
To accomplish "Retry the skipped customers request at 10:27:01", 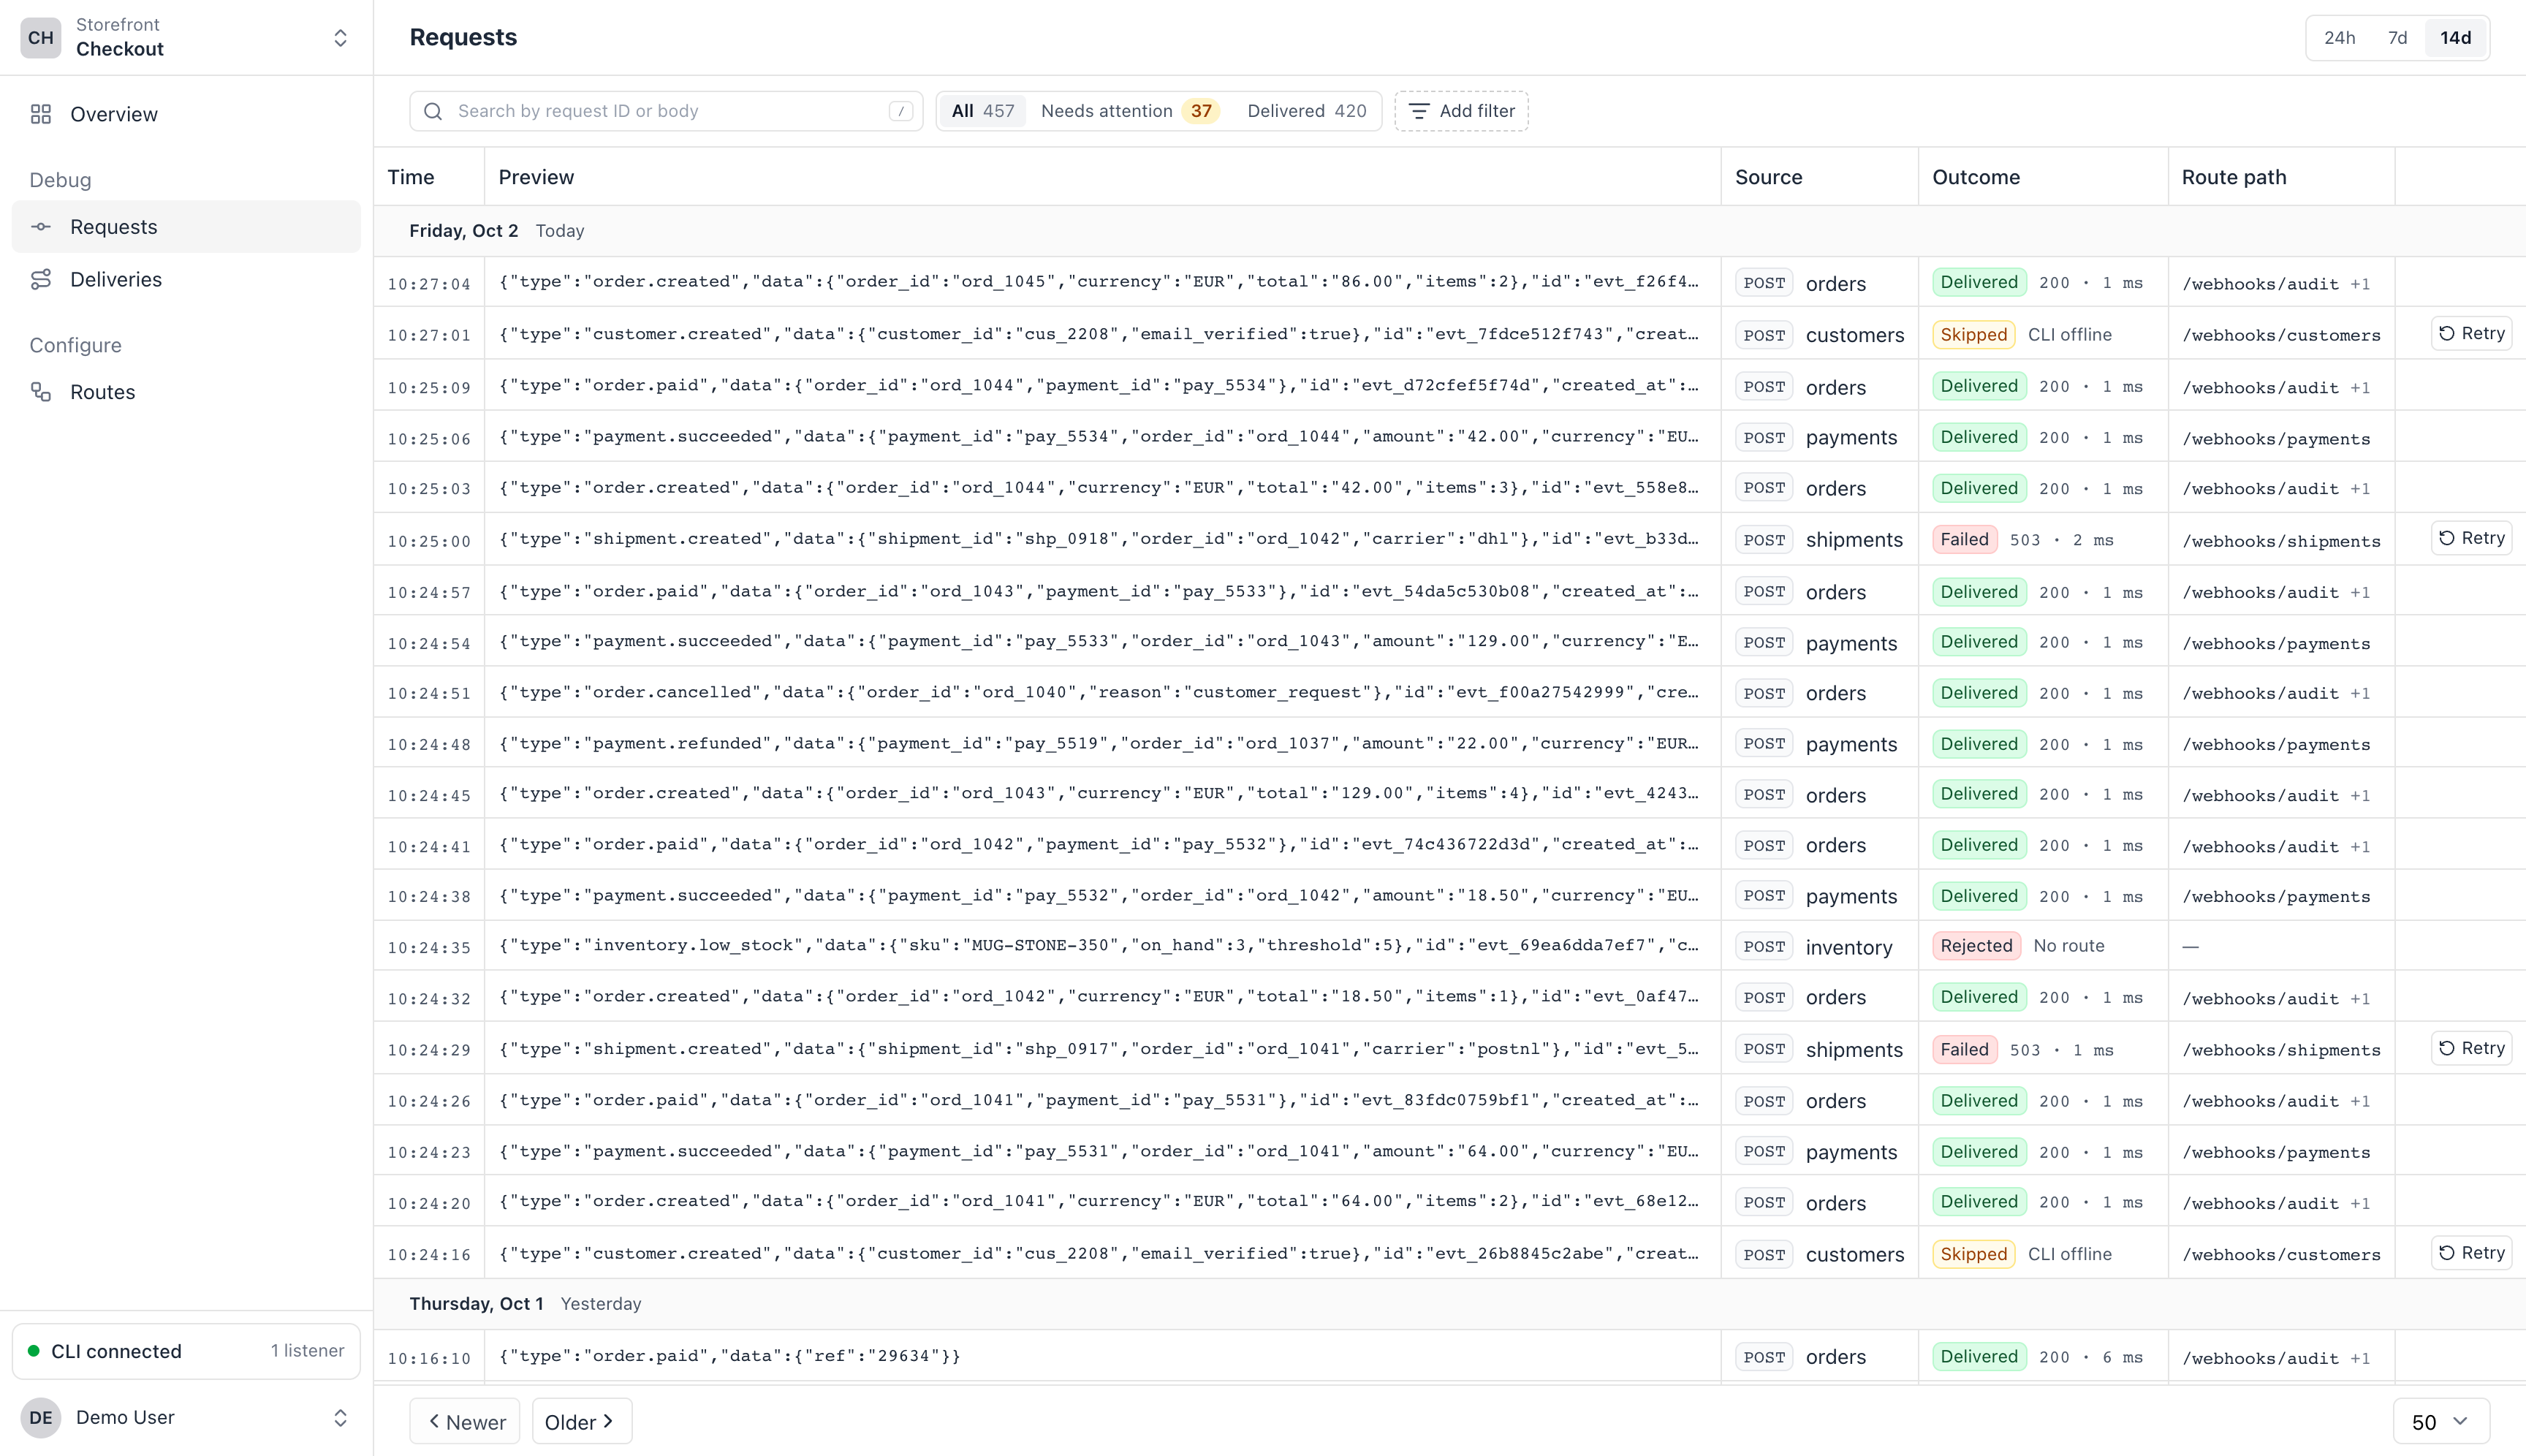I will [x=2471, y=333].
